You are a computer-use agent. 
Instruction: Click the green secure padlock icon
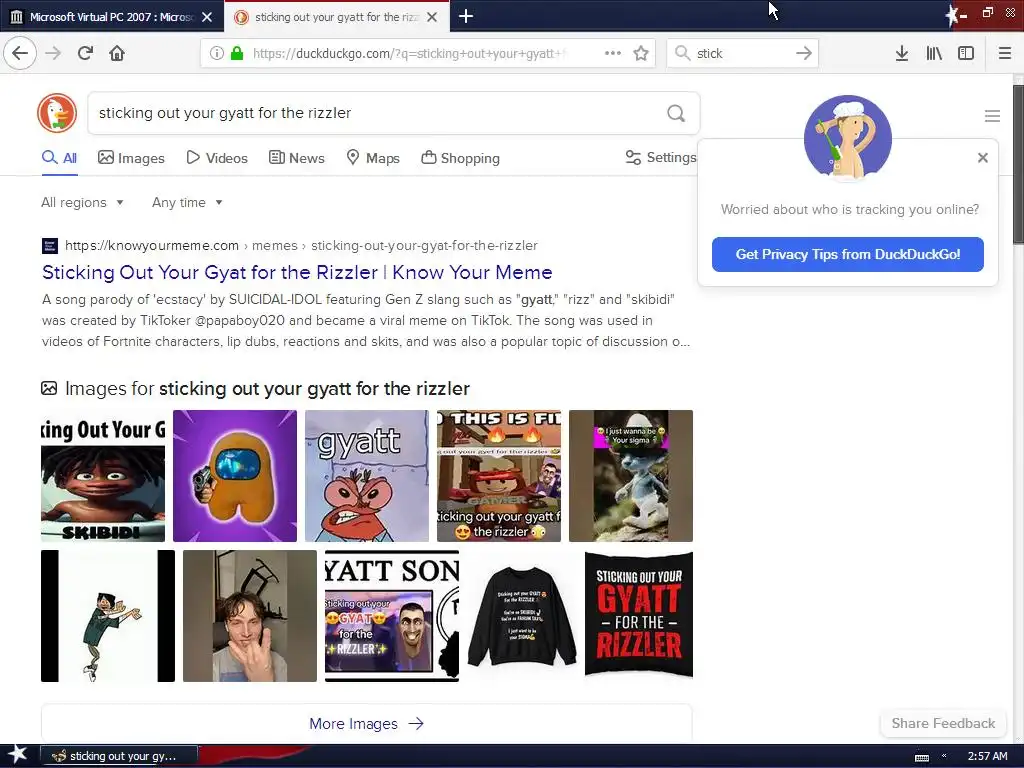(x=238, y=54)
